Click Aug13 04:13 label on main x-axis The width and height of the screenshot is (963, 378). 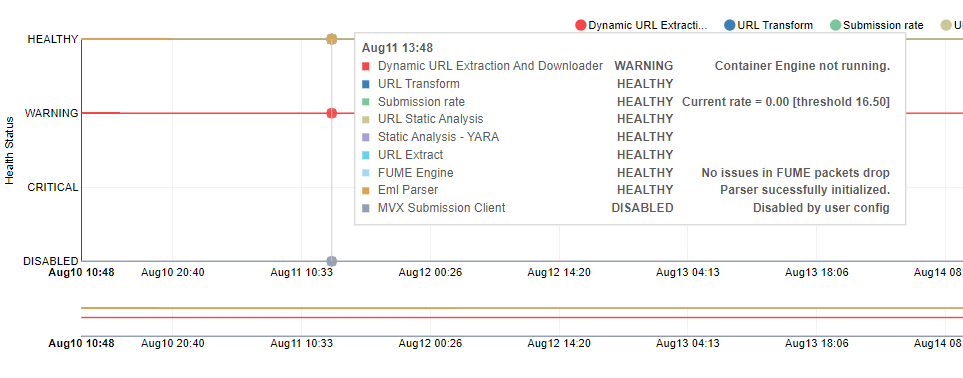point(687,272)
